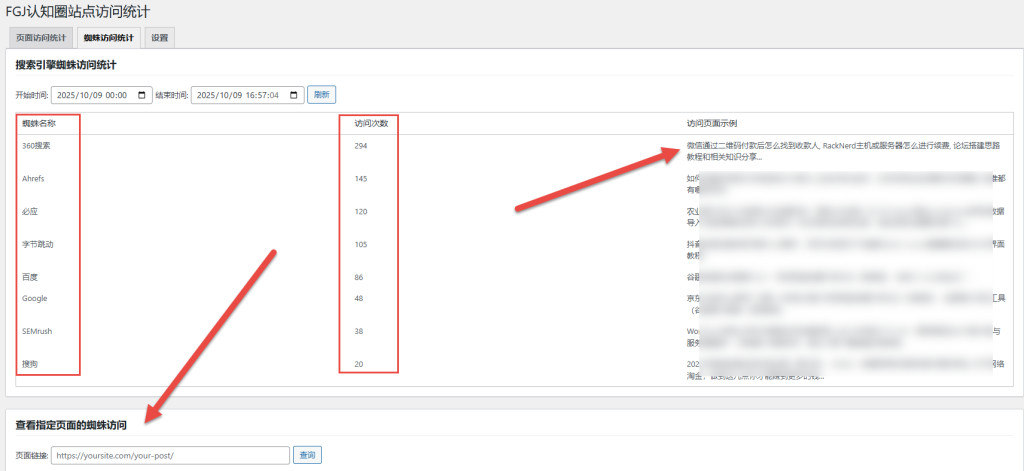Click the 字节跳动 spider name

pyautogui.click(x=38, y=244)
